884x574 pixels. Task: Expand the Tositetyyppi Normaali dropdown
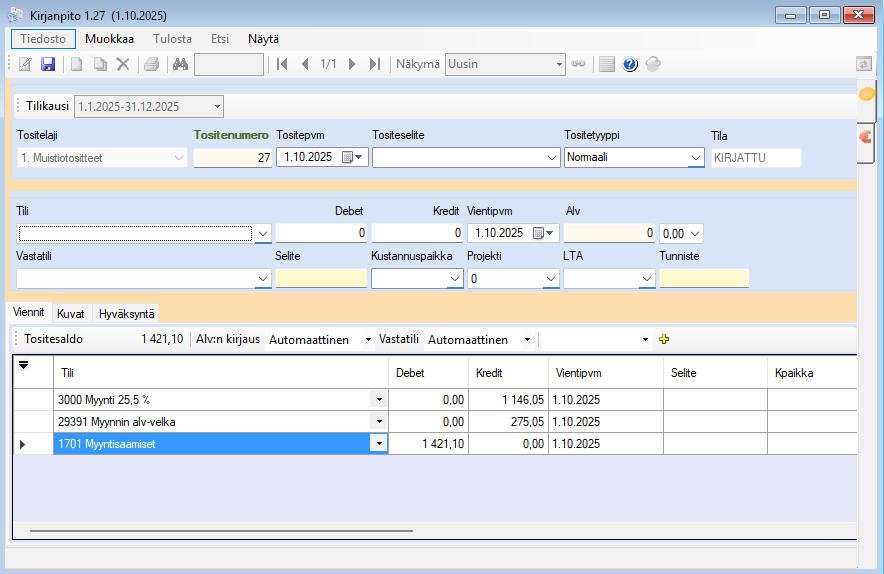(696, 157)
